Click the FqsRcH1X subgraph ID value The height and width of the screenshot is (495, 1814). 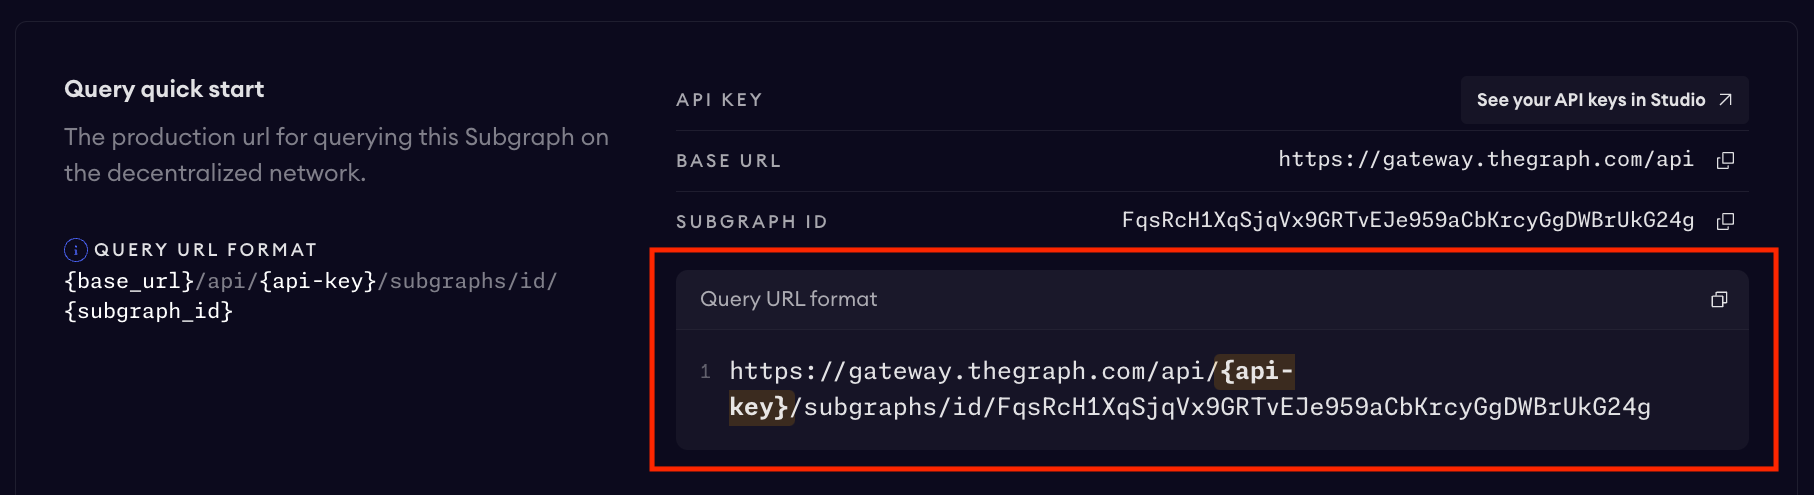pos(1407,221)
